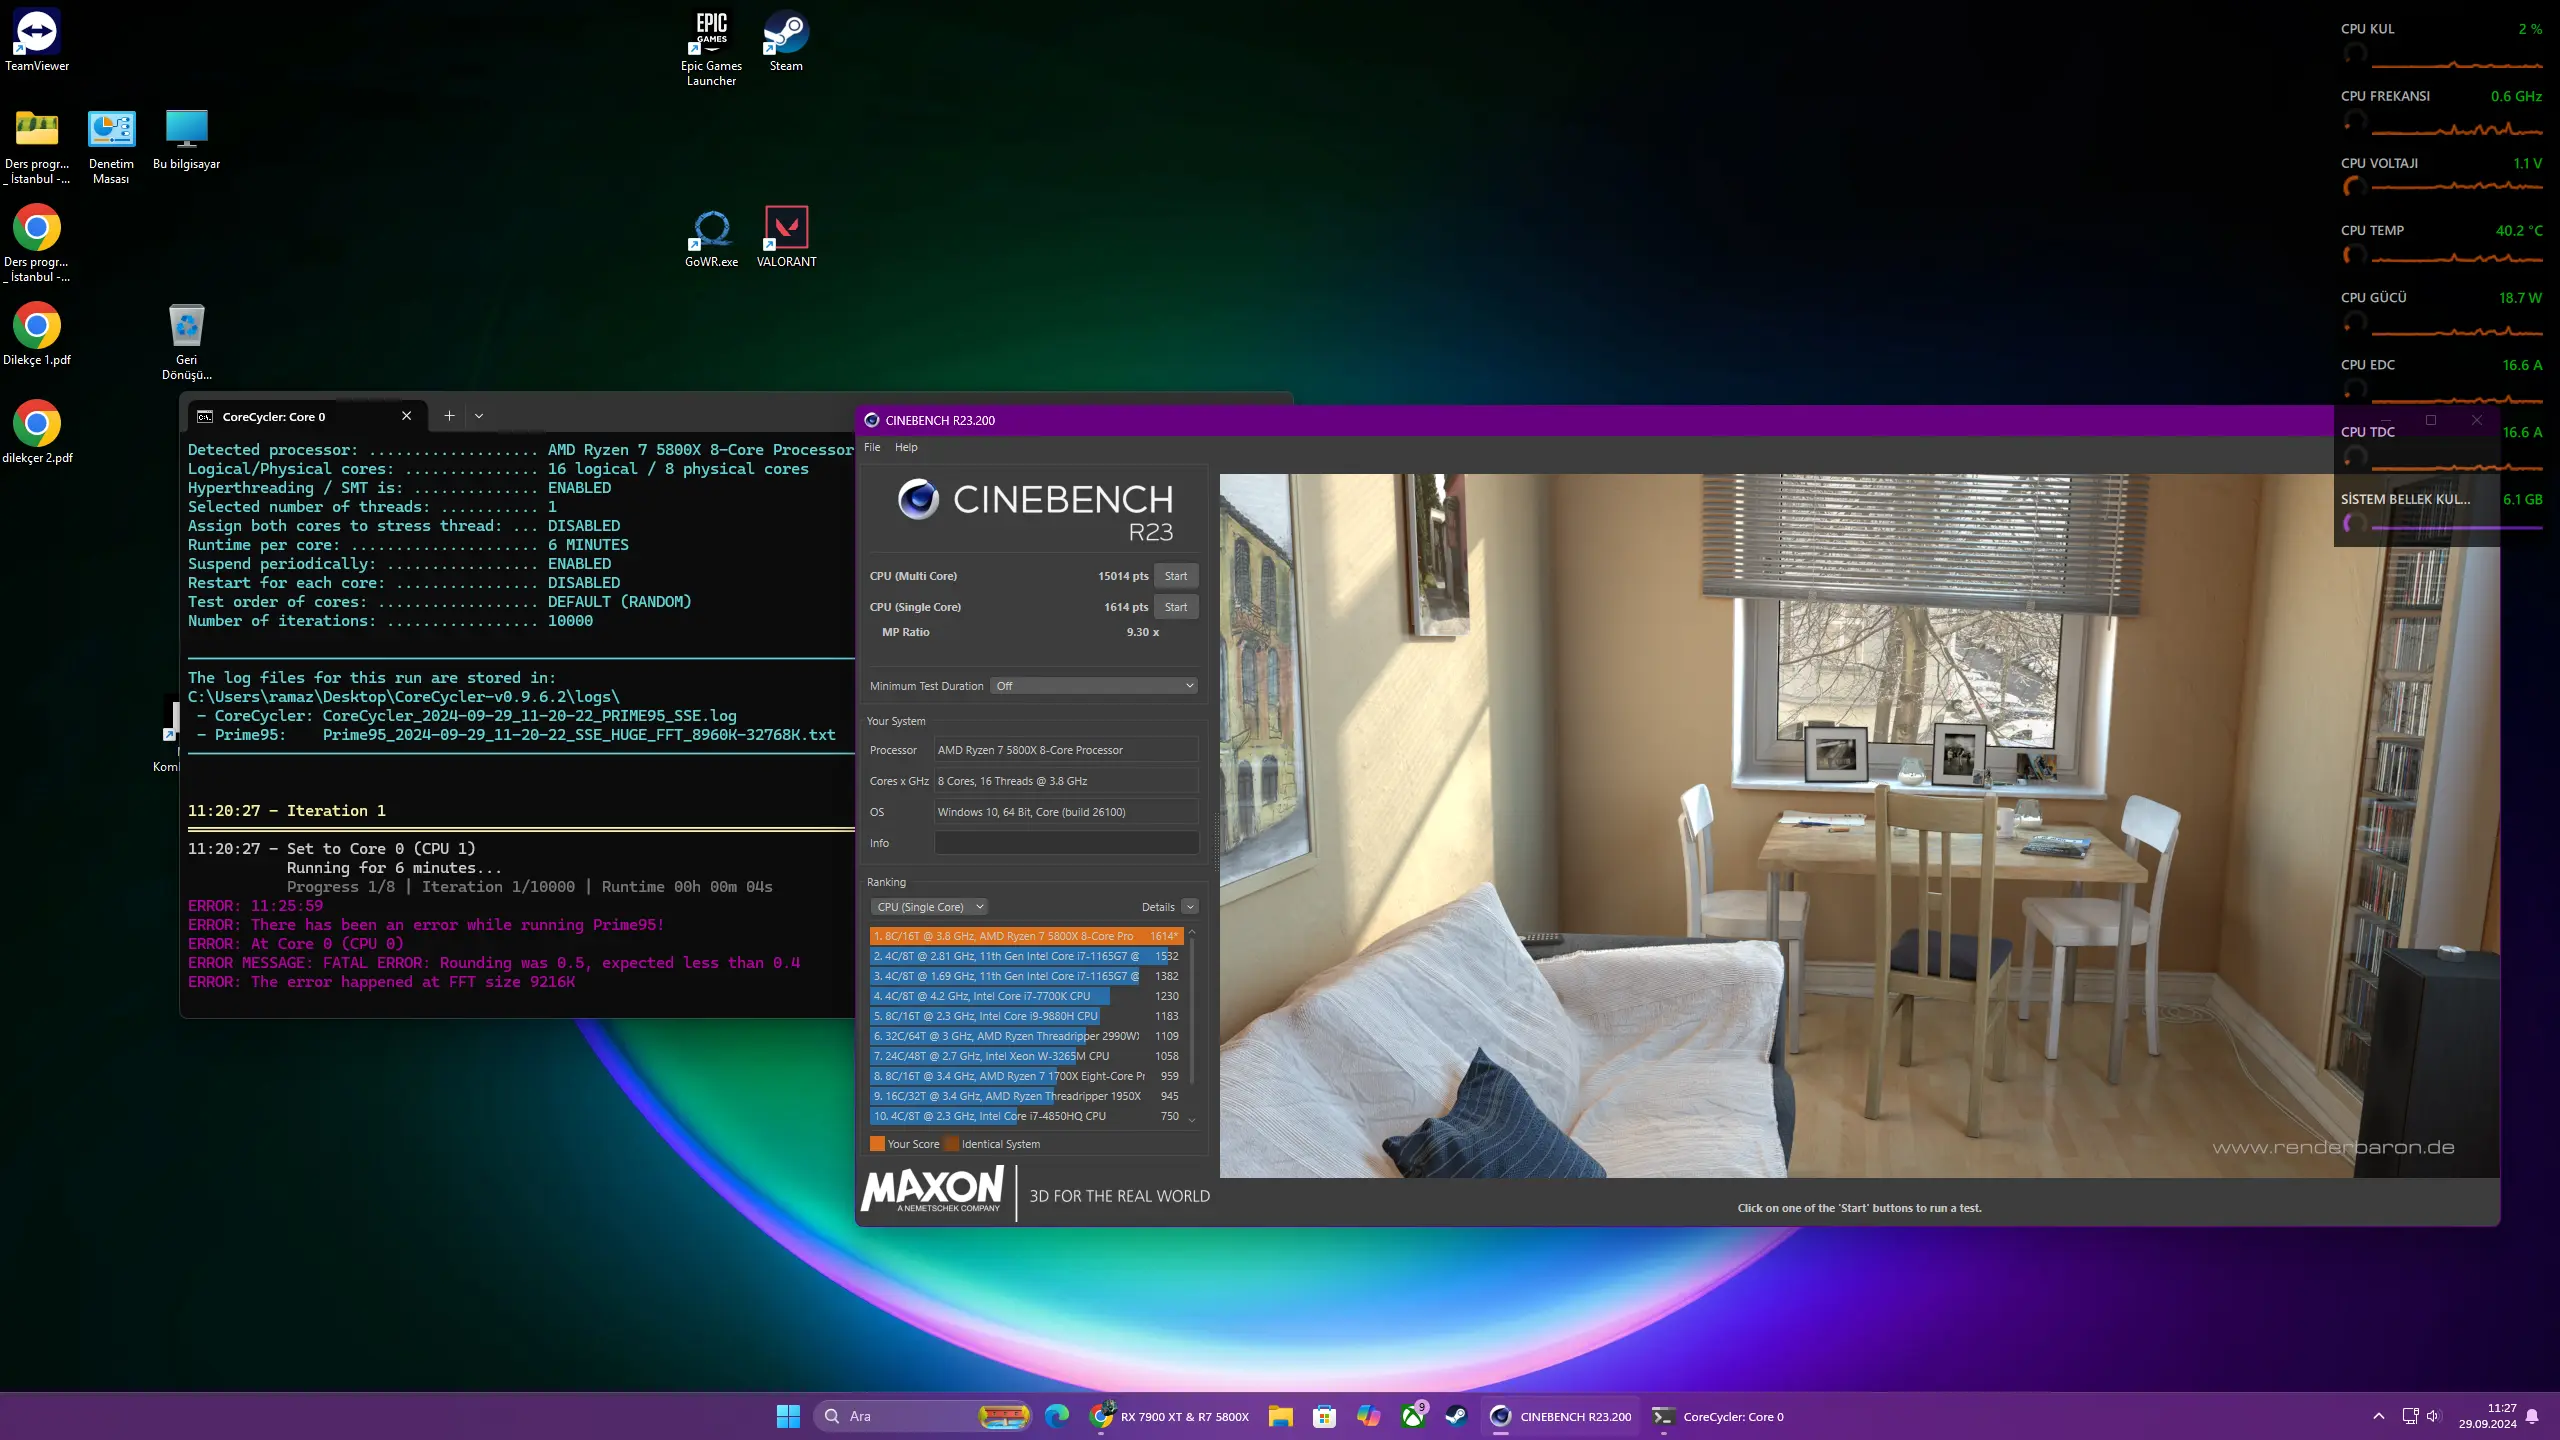Screen dimensions: 2560x1440
Task: Open the volume control in system tray
Action: [x=2432, y=1416]
